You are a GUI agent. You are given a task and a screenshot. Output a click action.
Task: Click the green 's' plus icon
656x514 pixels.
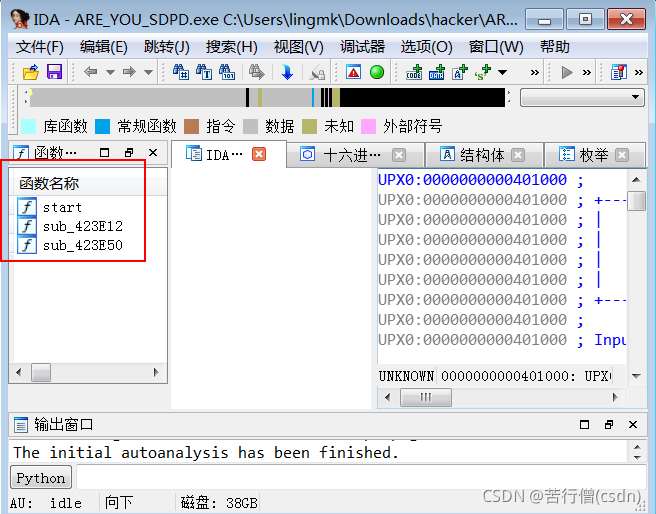(x=482, y=72)
